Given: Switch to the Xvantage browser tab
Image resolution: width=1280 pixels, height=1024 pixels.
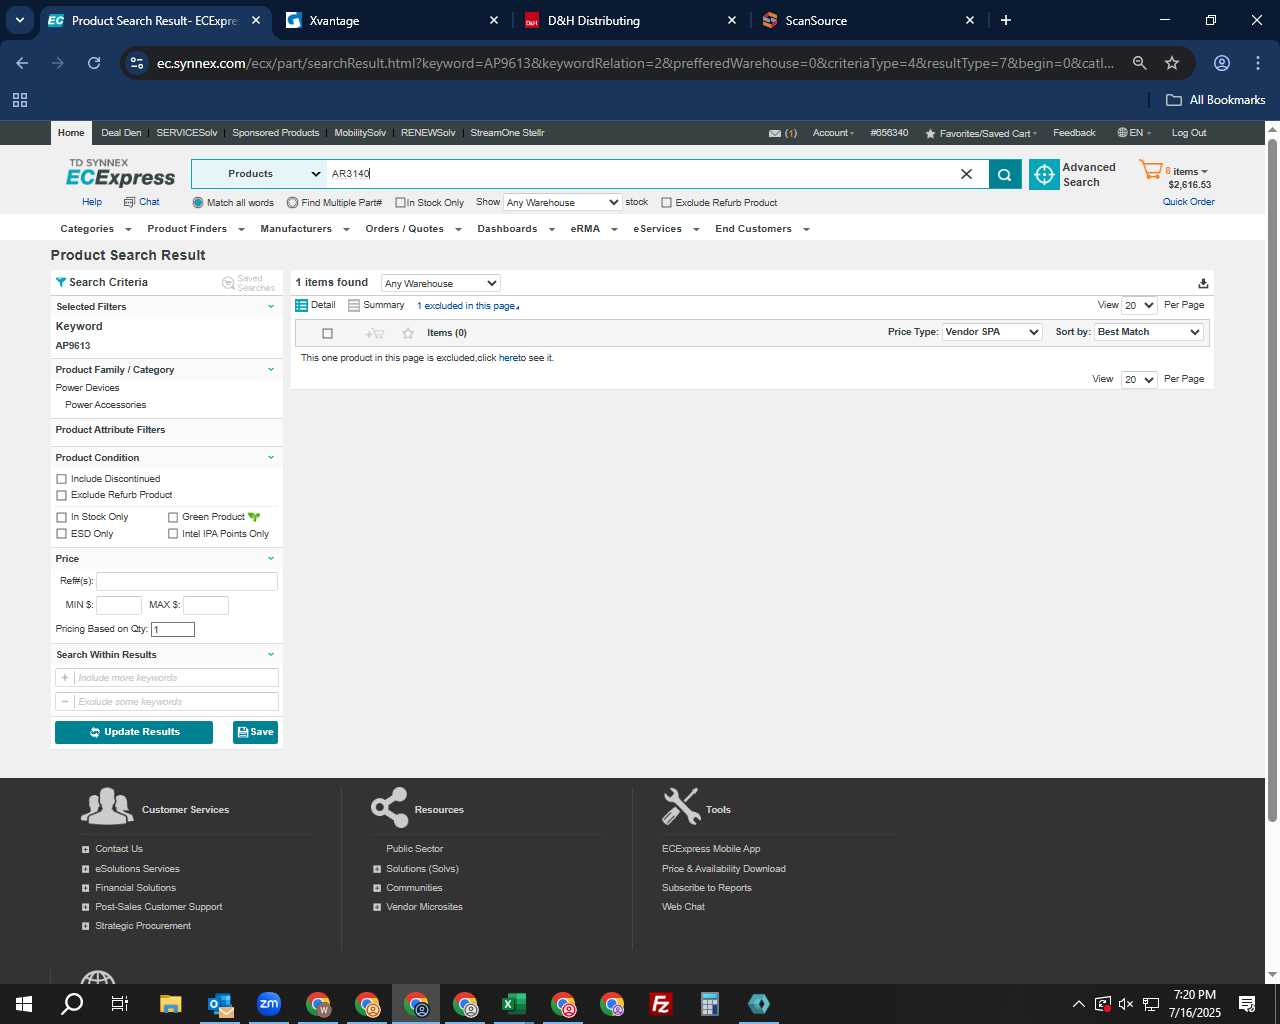Looking at the screenshot, I should (390, 20).
